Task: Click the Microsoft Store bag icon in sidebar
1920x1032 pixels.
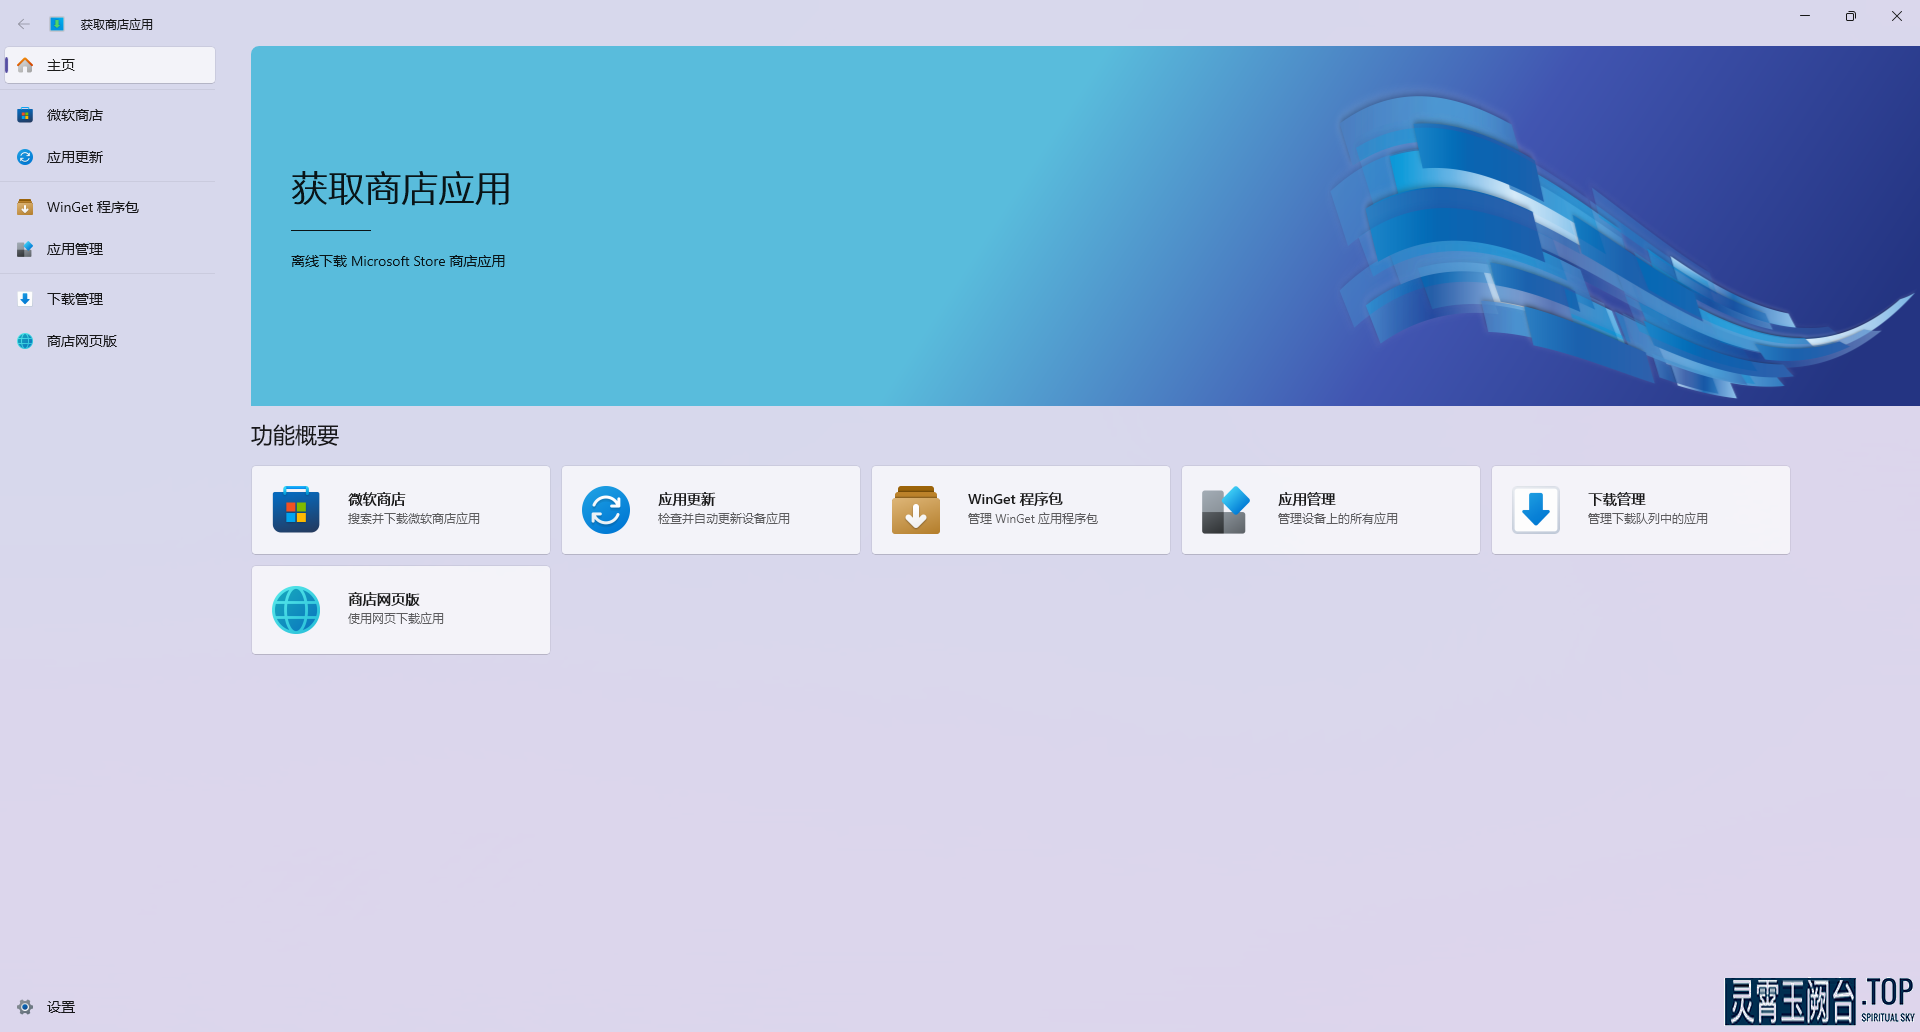Action: [25, 115]
